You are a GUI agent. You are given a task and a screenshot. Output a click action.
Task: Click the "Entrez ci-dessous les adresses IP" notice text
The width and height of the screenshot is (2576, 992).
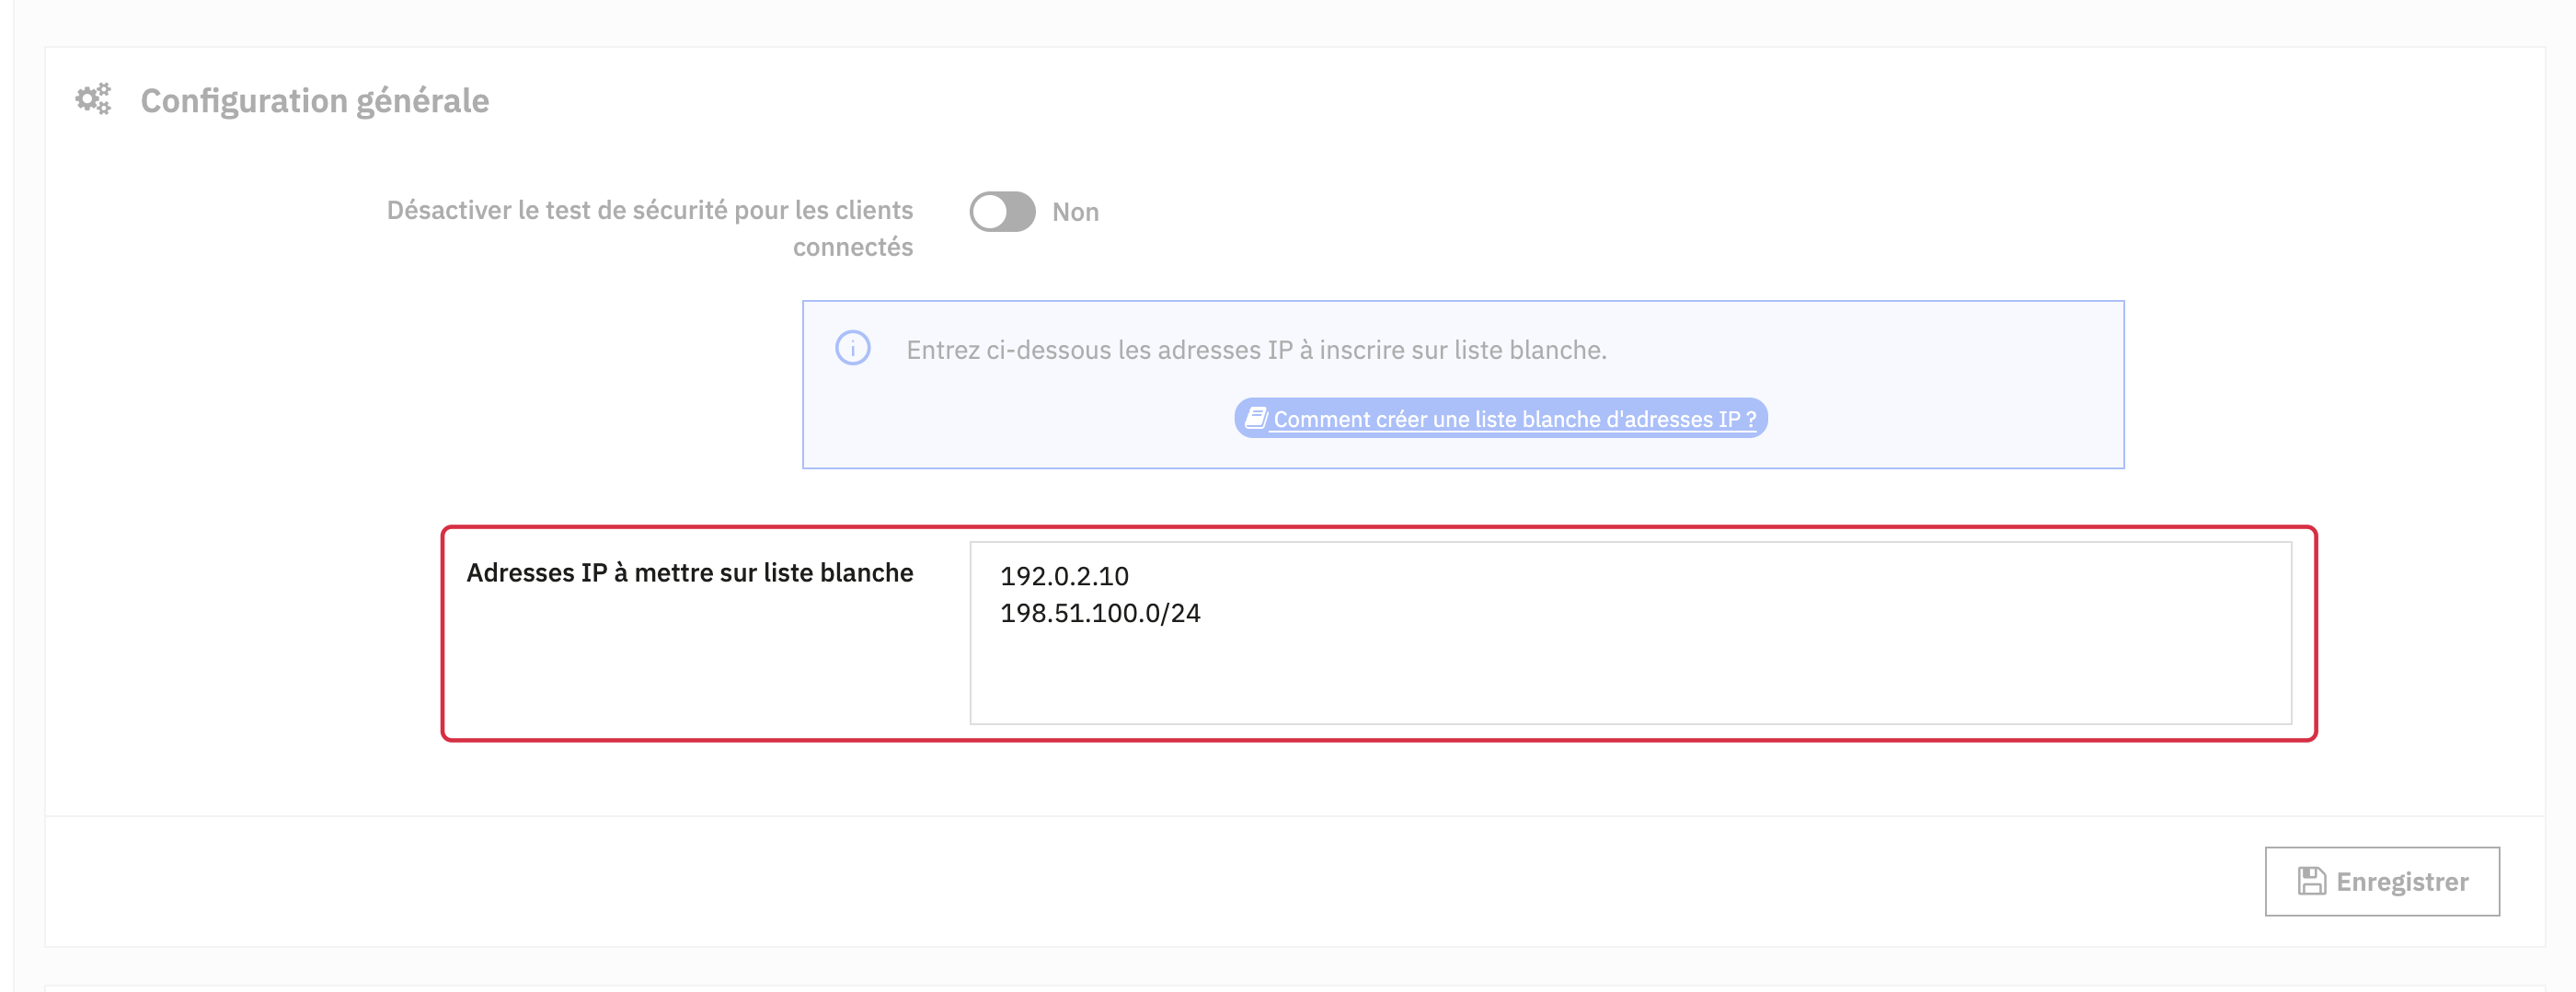coord(1256,350)
